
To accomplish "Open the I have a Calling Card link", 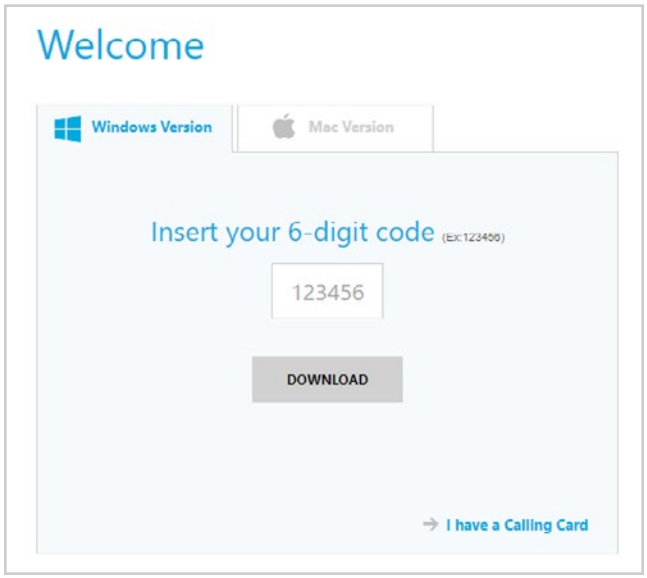I will click(x=517, y=525).
